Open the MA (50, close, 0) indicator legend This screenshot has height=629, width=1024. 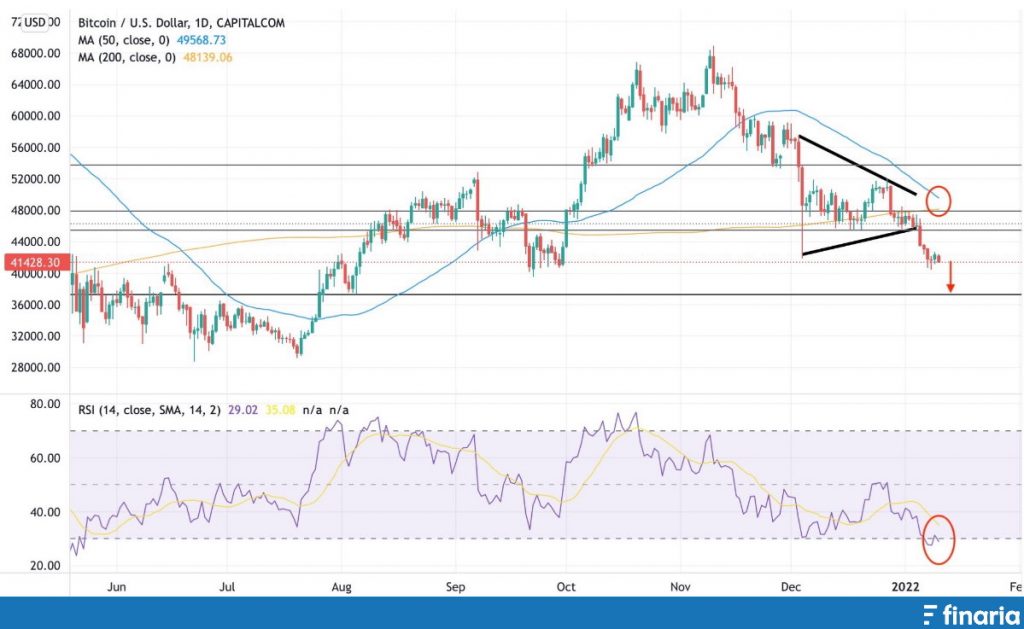123,40
